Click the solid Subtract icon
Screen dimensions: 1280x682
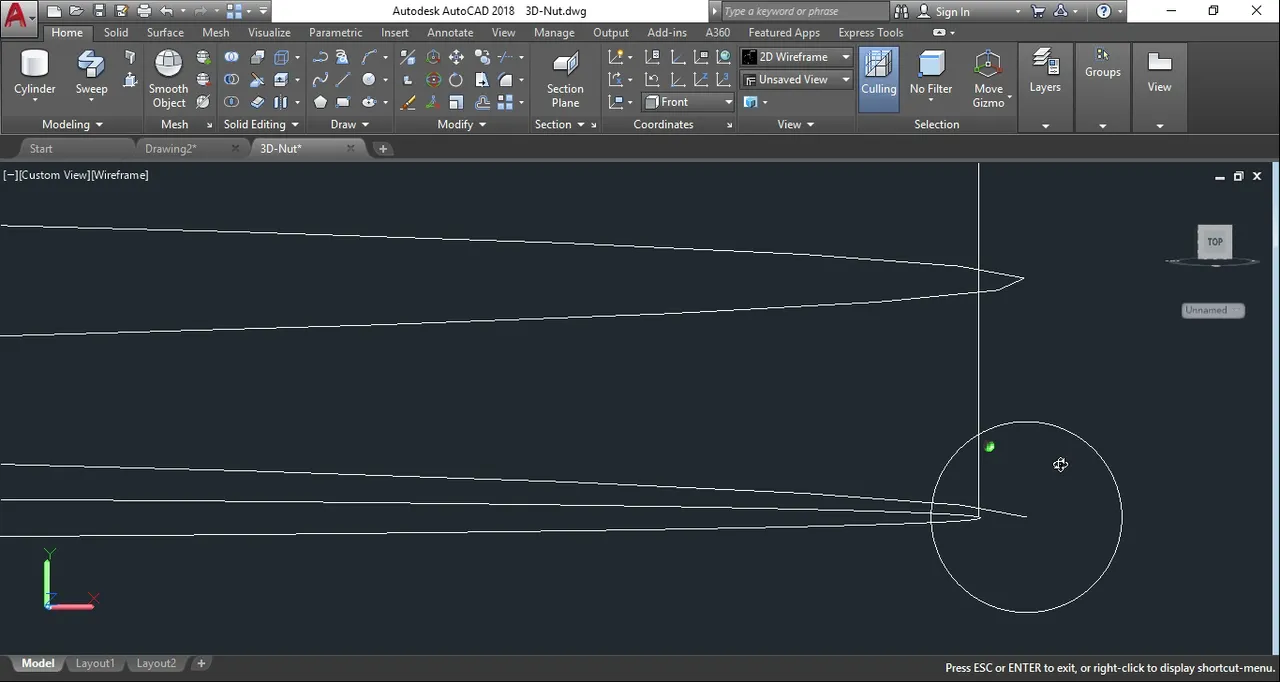231,80
